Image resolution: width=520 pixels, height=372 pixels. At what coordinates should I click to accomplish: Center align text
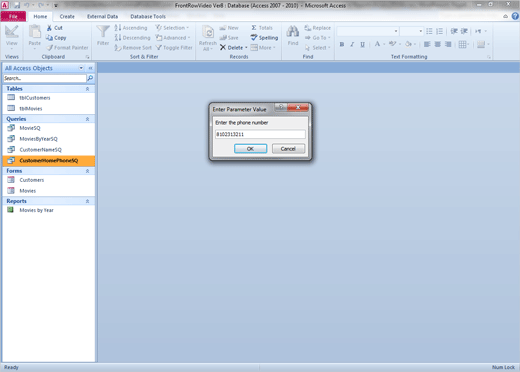click(438, 44)
